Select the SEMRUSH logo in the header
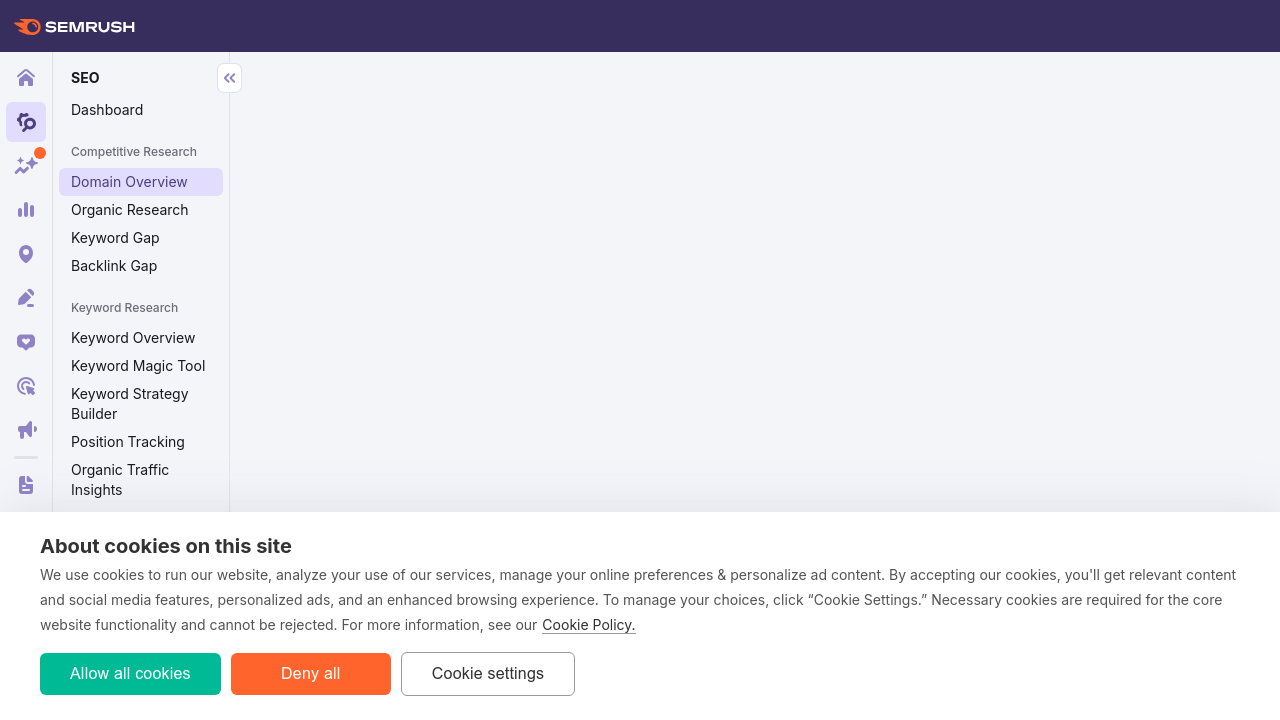Viewport: 1280px width, 720px height. (74, 26)
